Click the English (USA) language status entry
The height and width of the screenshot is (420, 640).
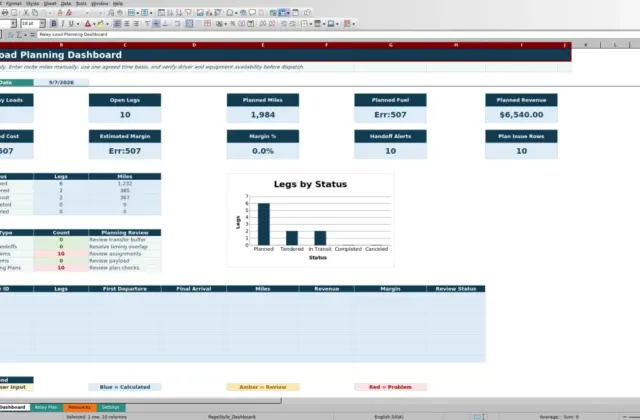[389, 417]
